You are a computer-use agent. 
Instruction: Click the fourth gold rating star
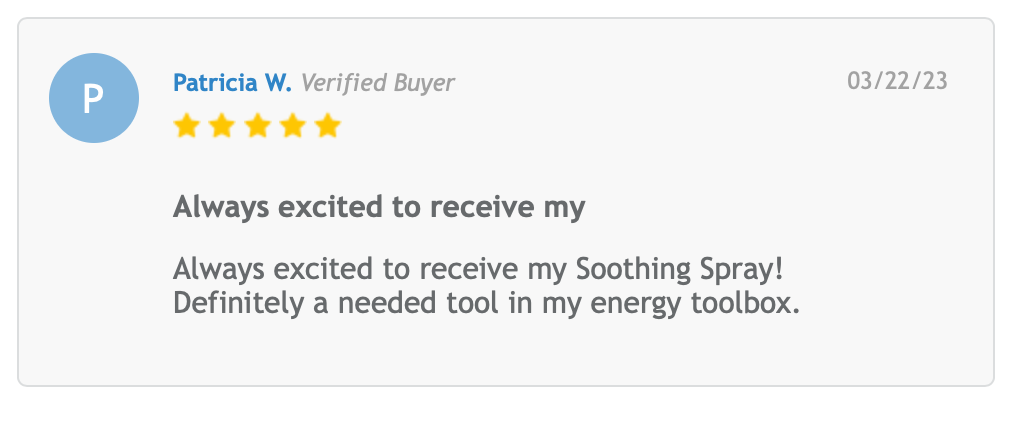pyautogui.click(x=292, y=127)
